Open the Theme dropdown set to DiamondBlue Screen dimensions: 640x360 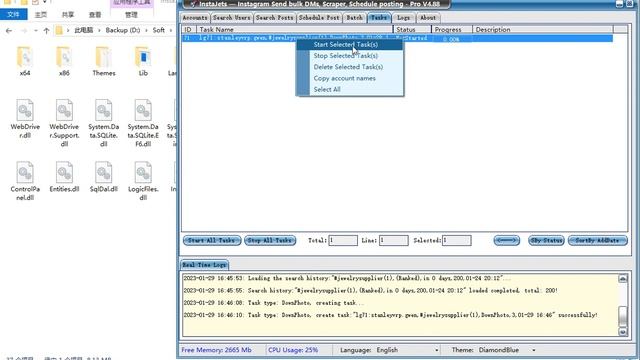[507, 350]
